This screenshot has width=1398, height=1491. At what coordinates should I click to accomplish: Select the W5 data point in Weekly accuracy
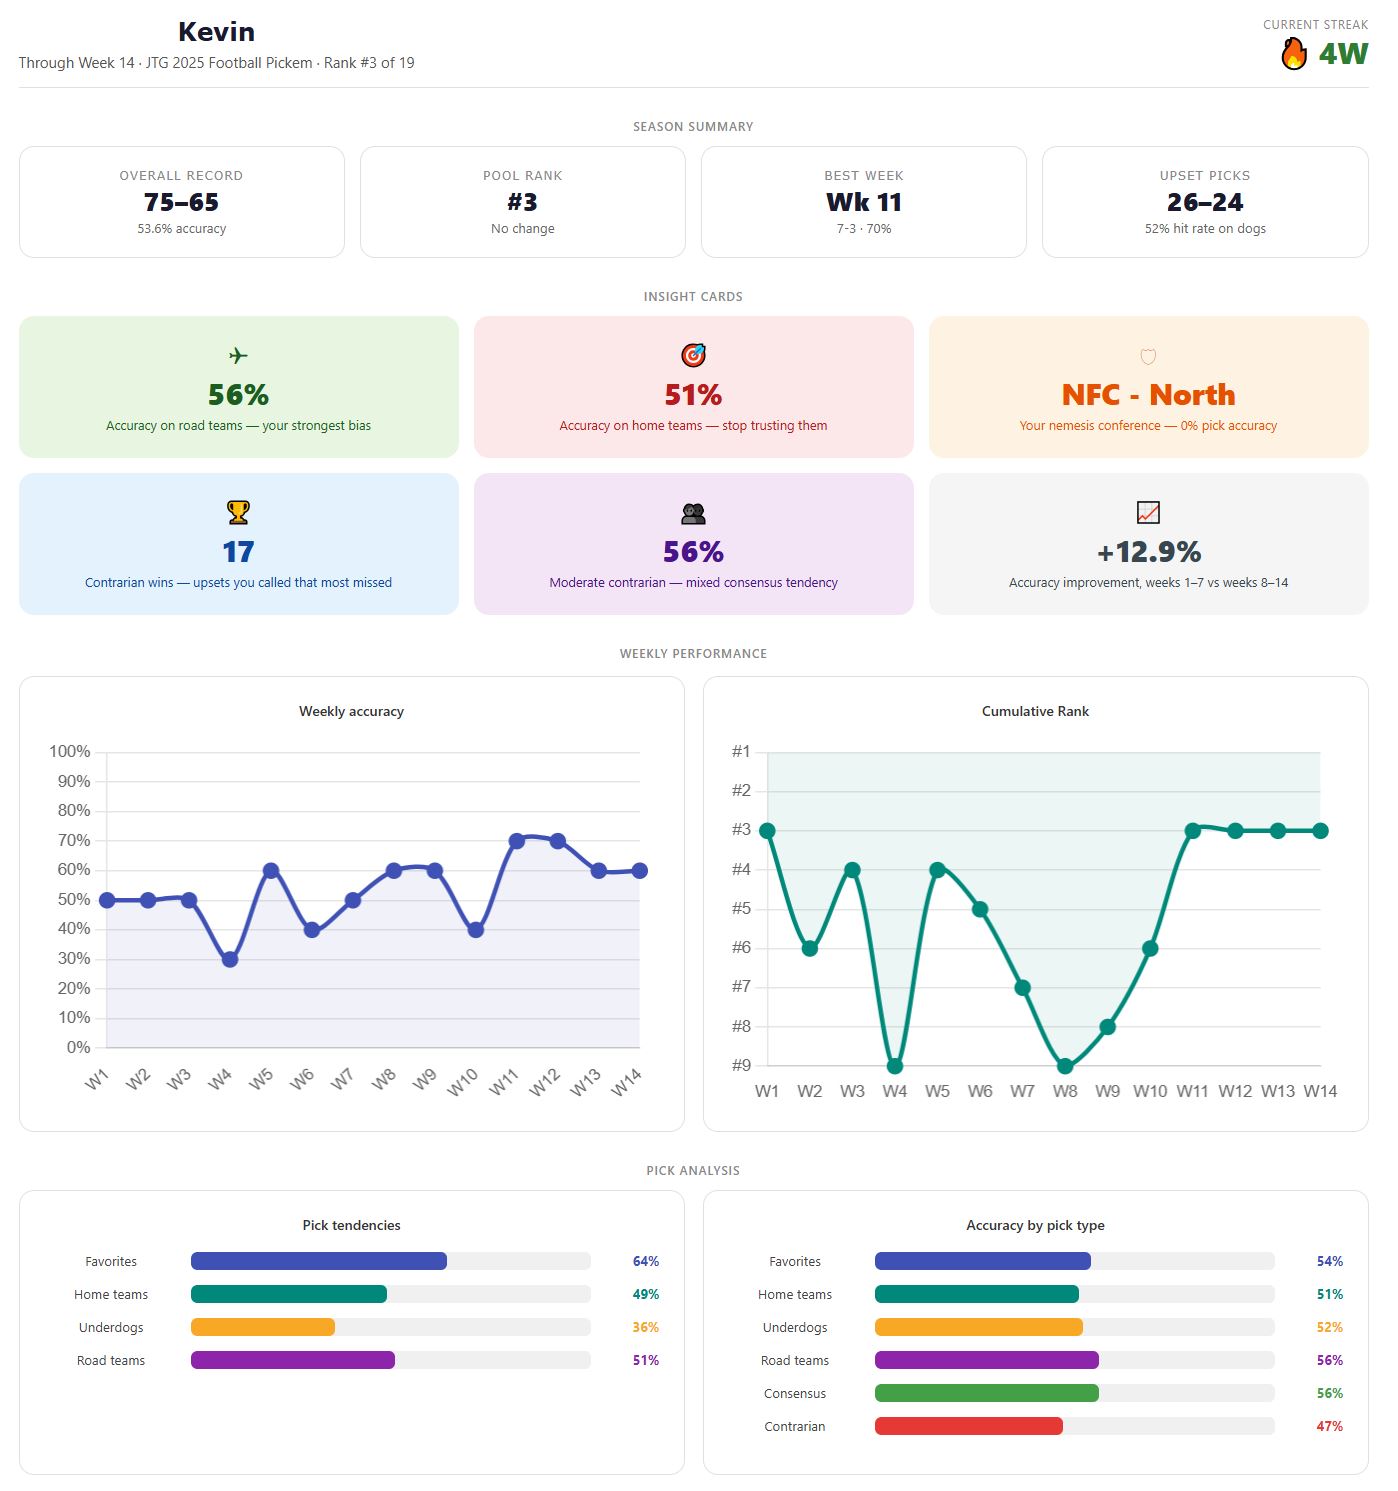click(x=271, y=871)
